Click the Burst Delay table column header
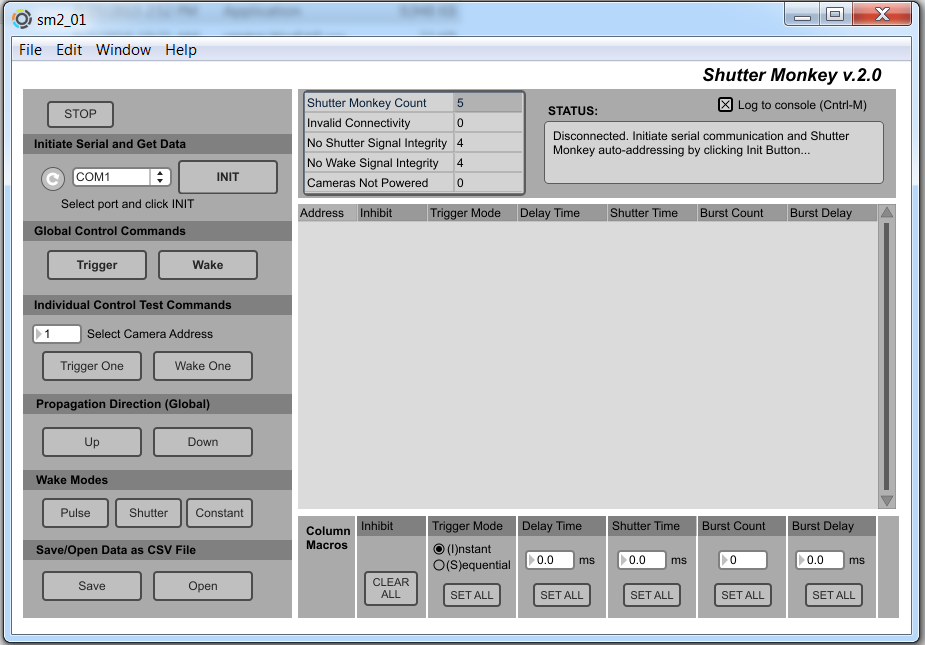Viewport: 925px width, 645px height. coord(832,213)
